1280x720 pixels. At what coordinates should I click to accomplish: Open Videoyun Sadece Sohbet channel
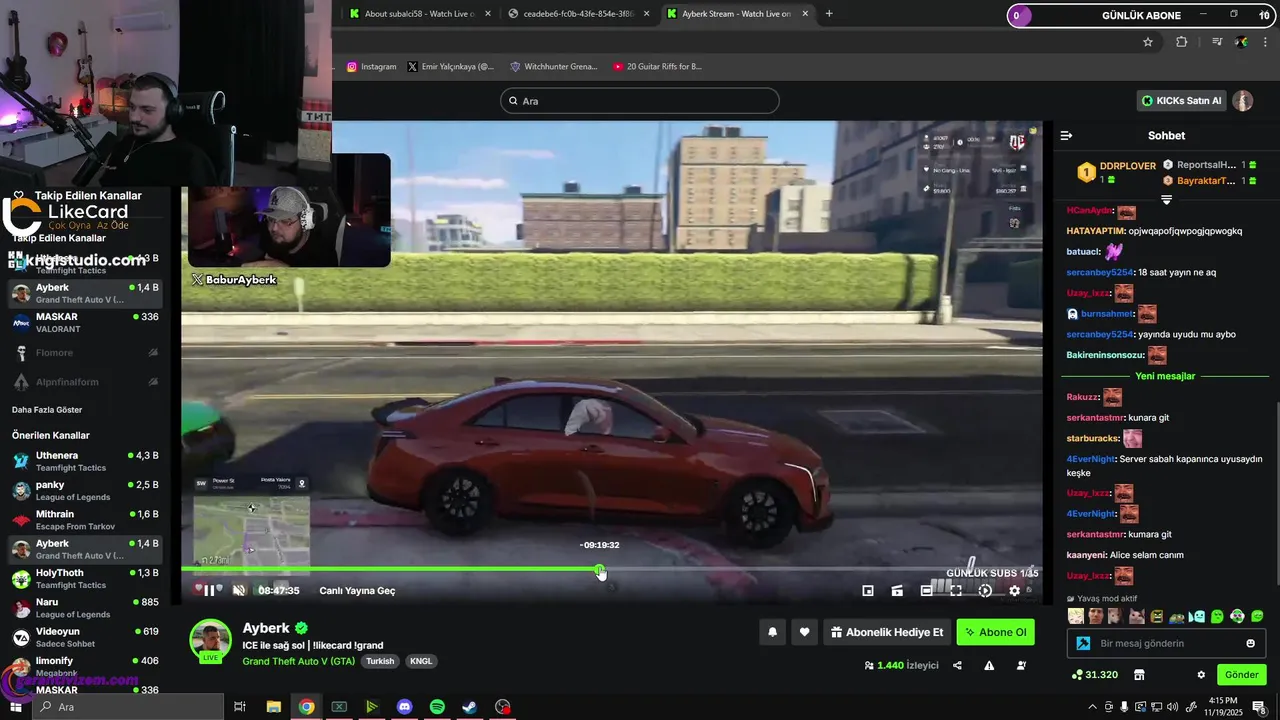[85, 637]
